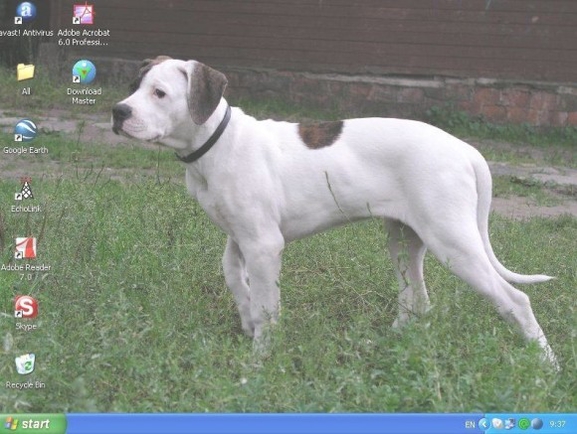Click the blue sphere tray icon
Image resolution: width=577 pixels, height=434 pixels.
537,424
